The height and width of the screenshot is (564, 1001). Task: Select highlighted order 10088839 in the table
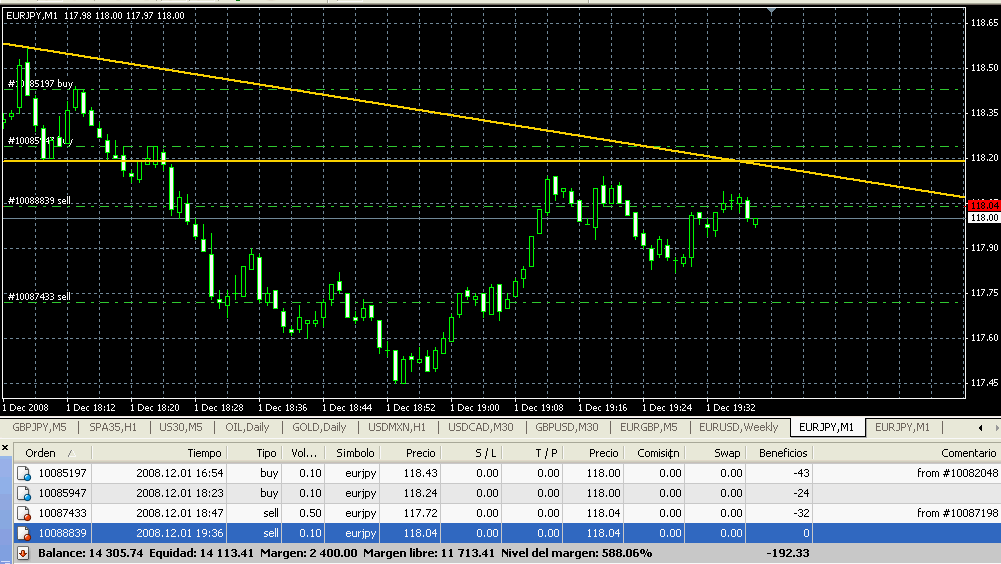click(x=62, y=533)
